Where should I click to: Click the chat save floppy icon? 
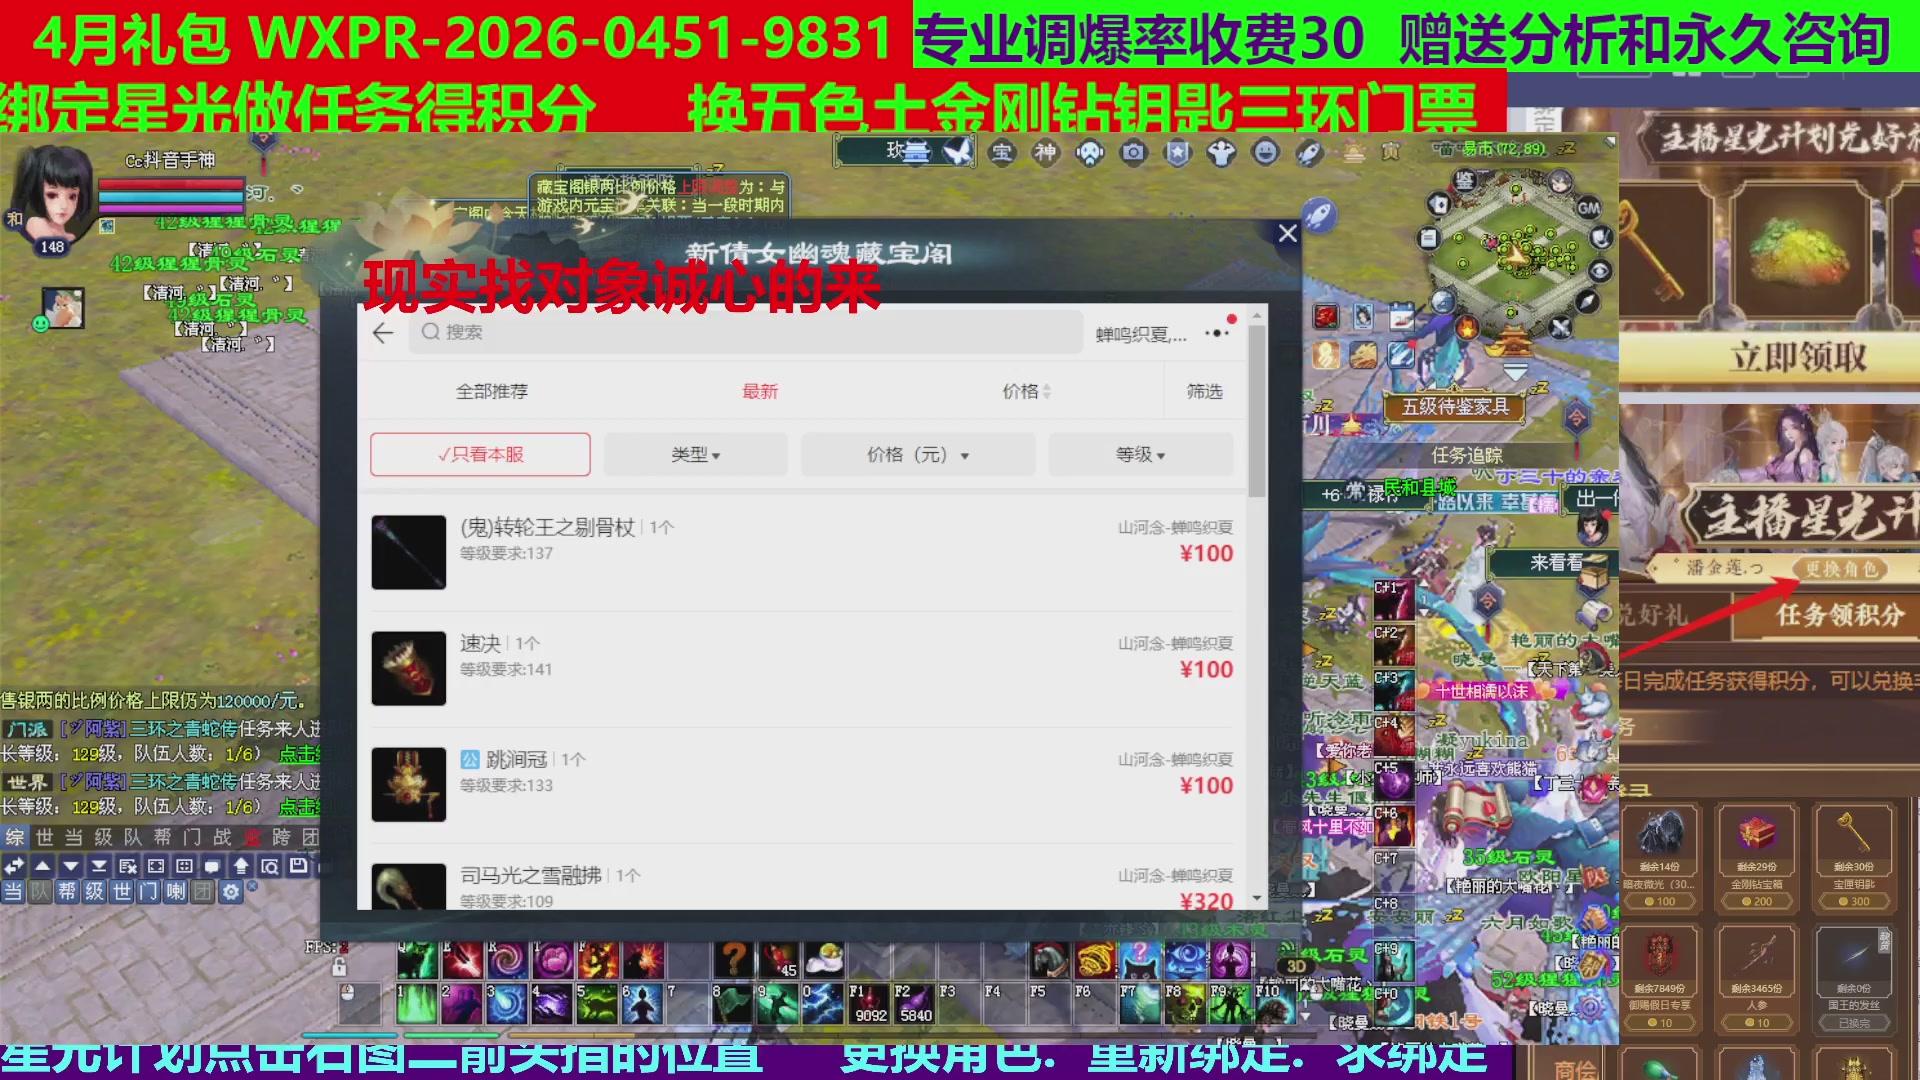(298, 866)
